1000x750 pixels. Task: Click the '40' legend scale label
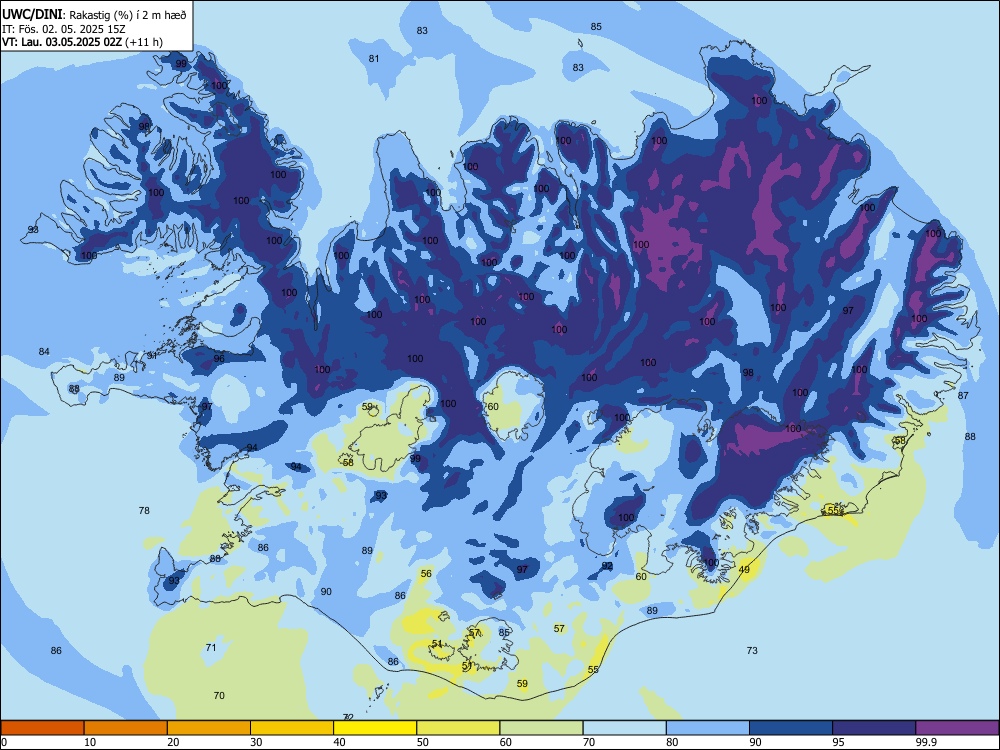[x=339, y=742]
